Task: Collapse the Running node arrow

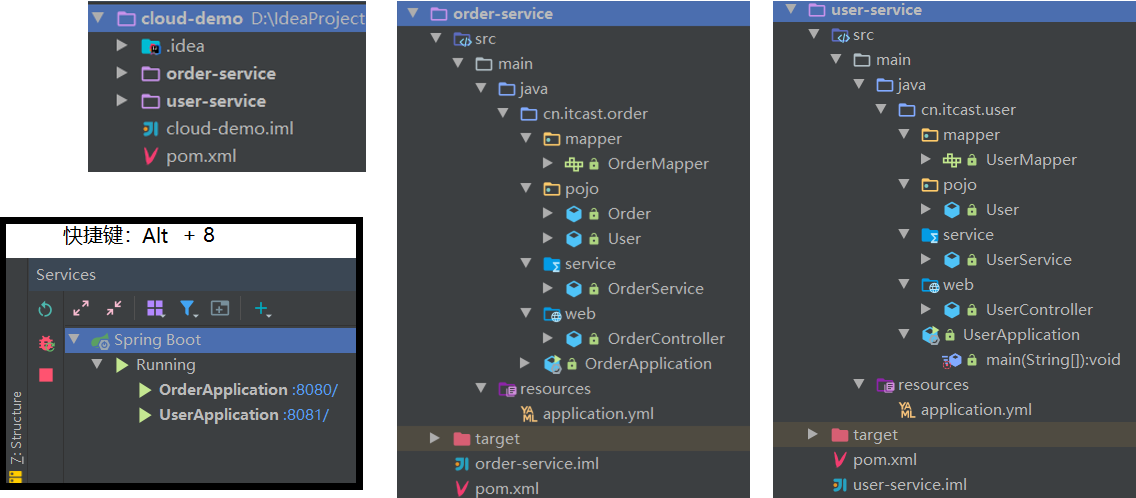Action: click(97, 365)
